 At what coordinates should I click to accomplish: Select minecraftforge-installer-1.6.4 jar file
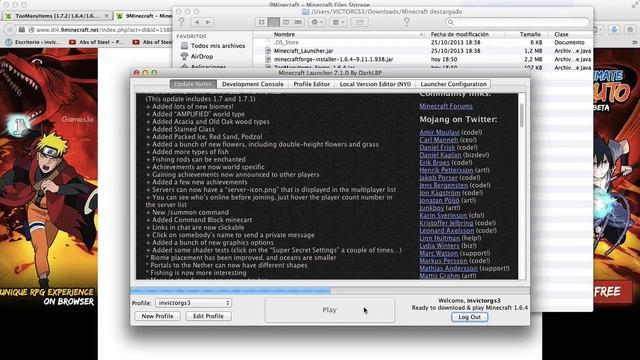(333, 60)
